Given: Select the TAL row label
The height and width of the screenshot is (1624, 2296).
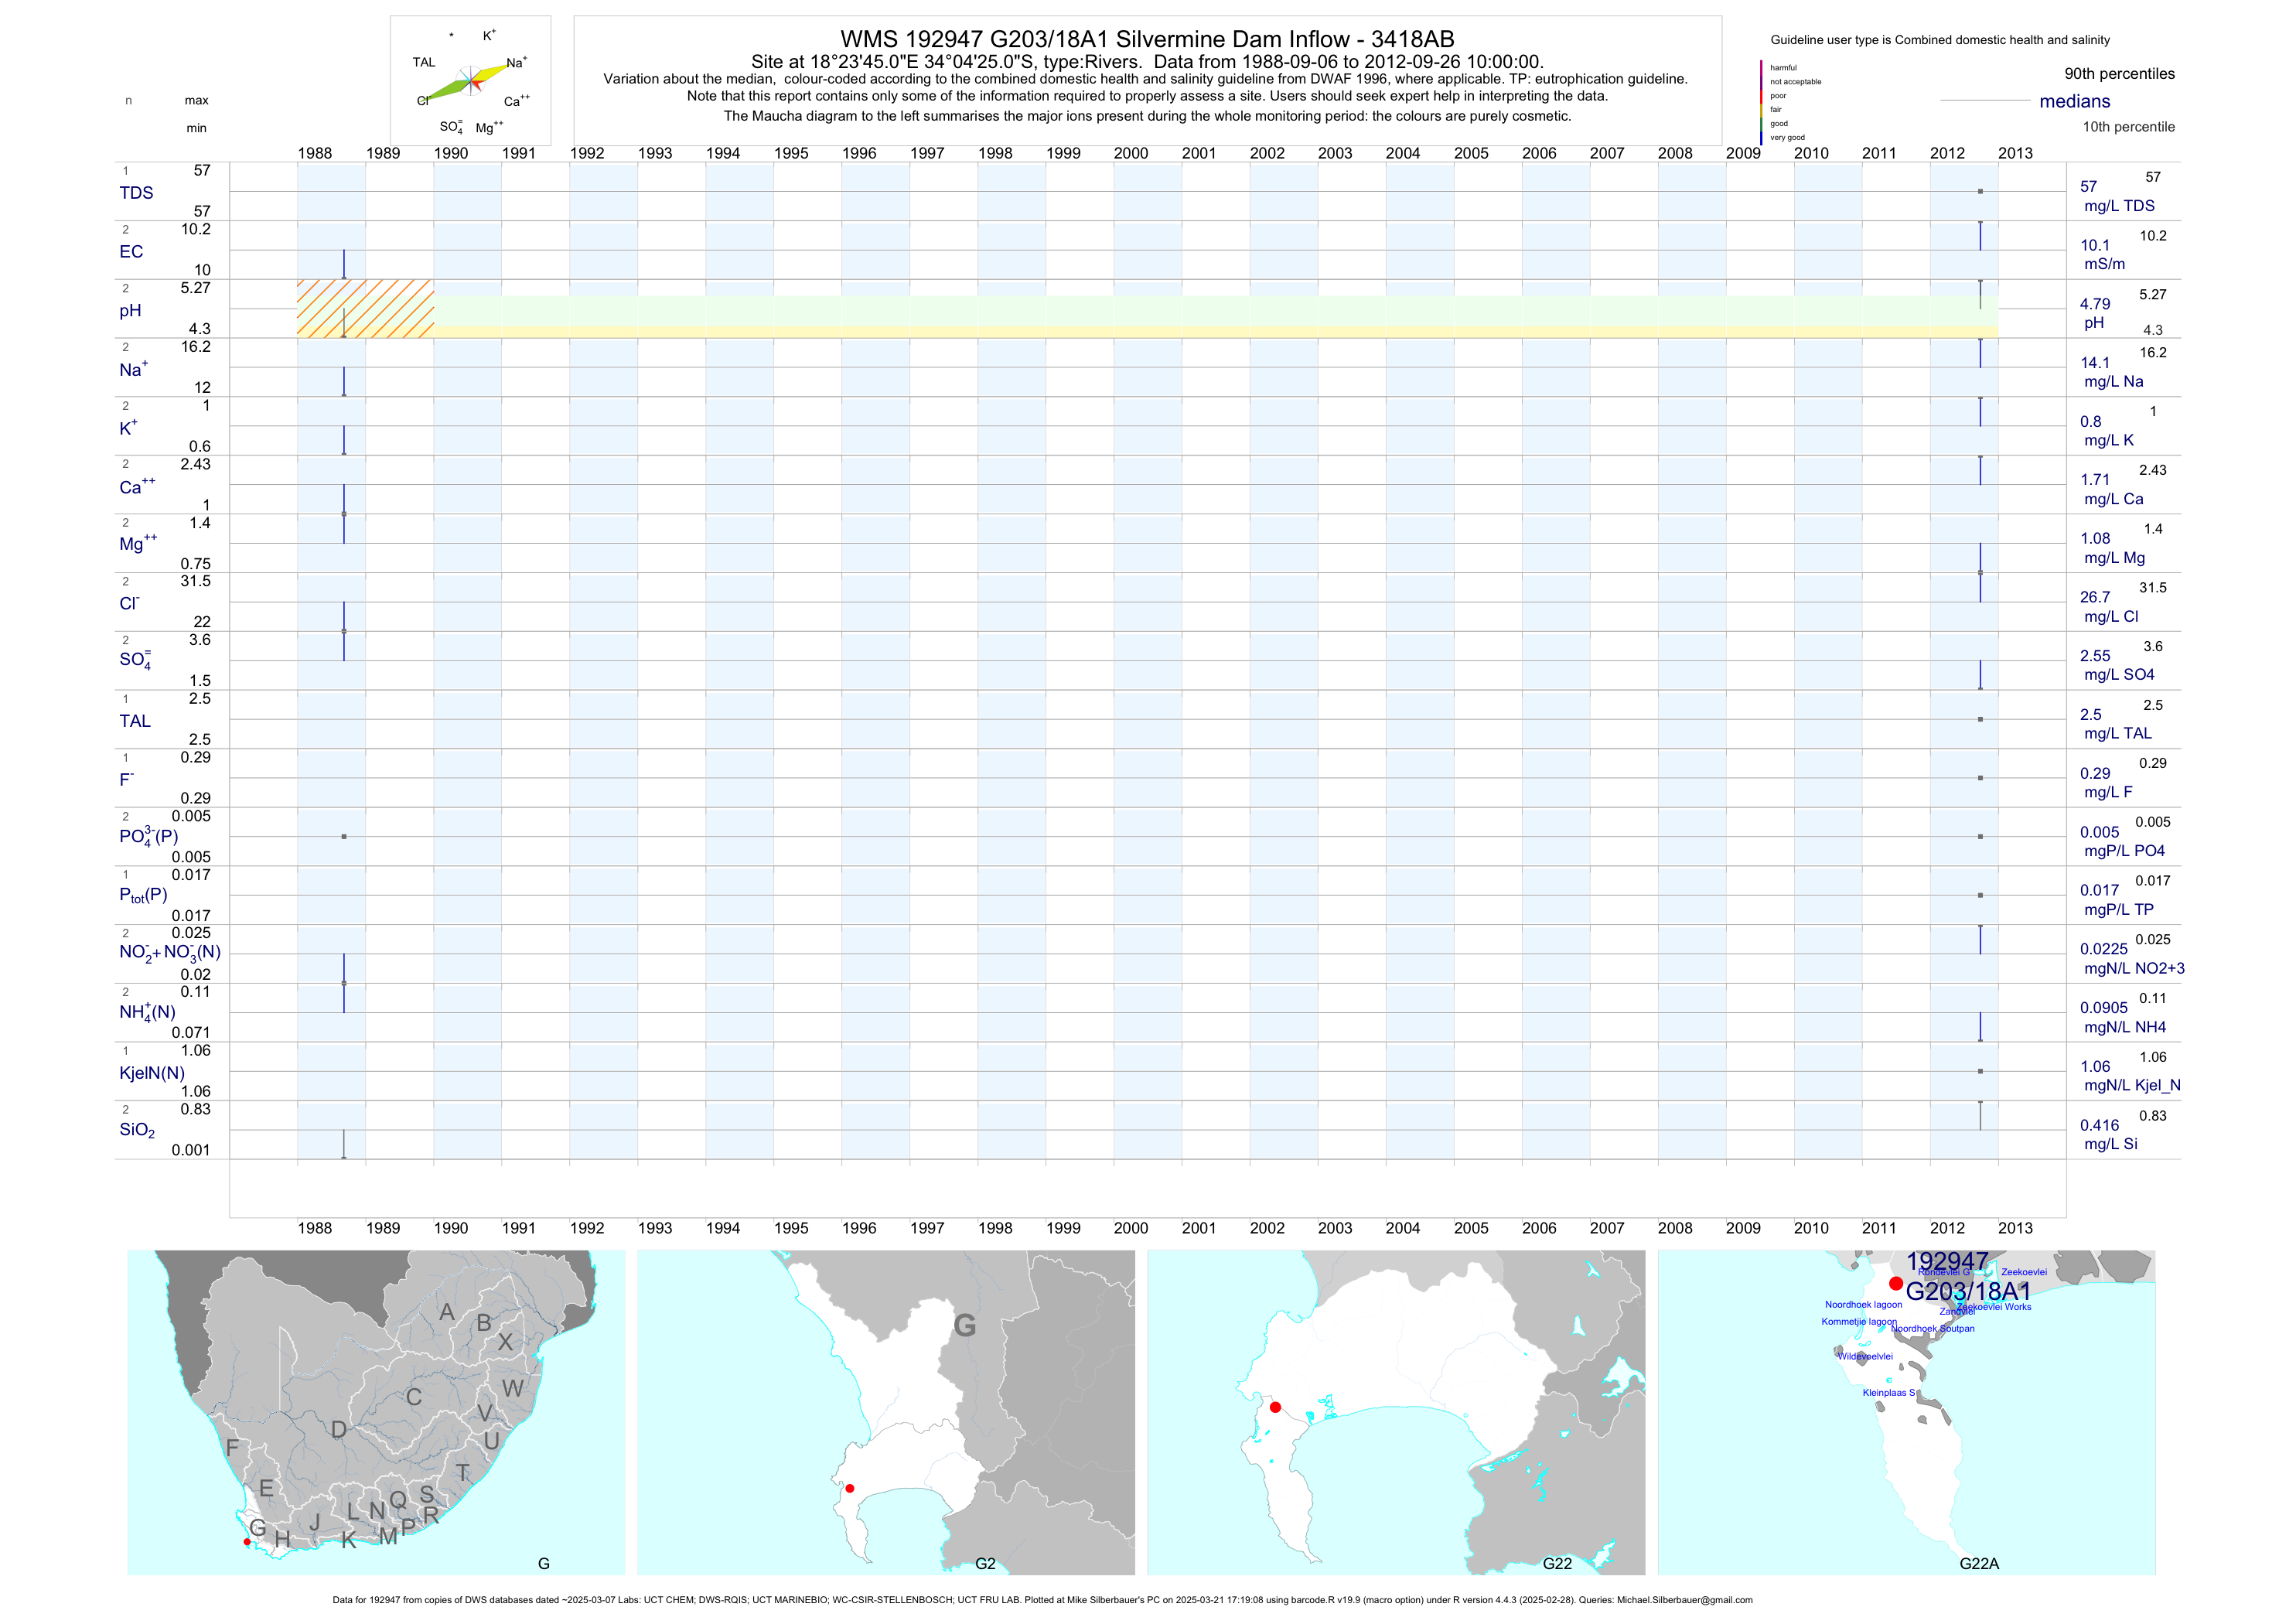Looking at the screenshot, I should pyautogui.click(x=135, y=721).
